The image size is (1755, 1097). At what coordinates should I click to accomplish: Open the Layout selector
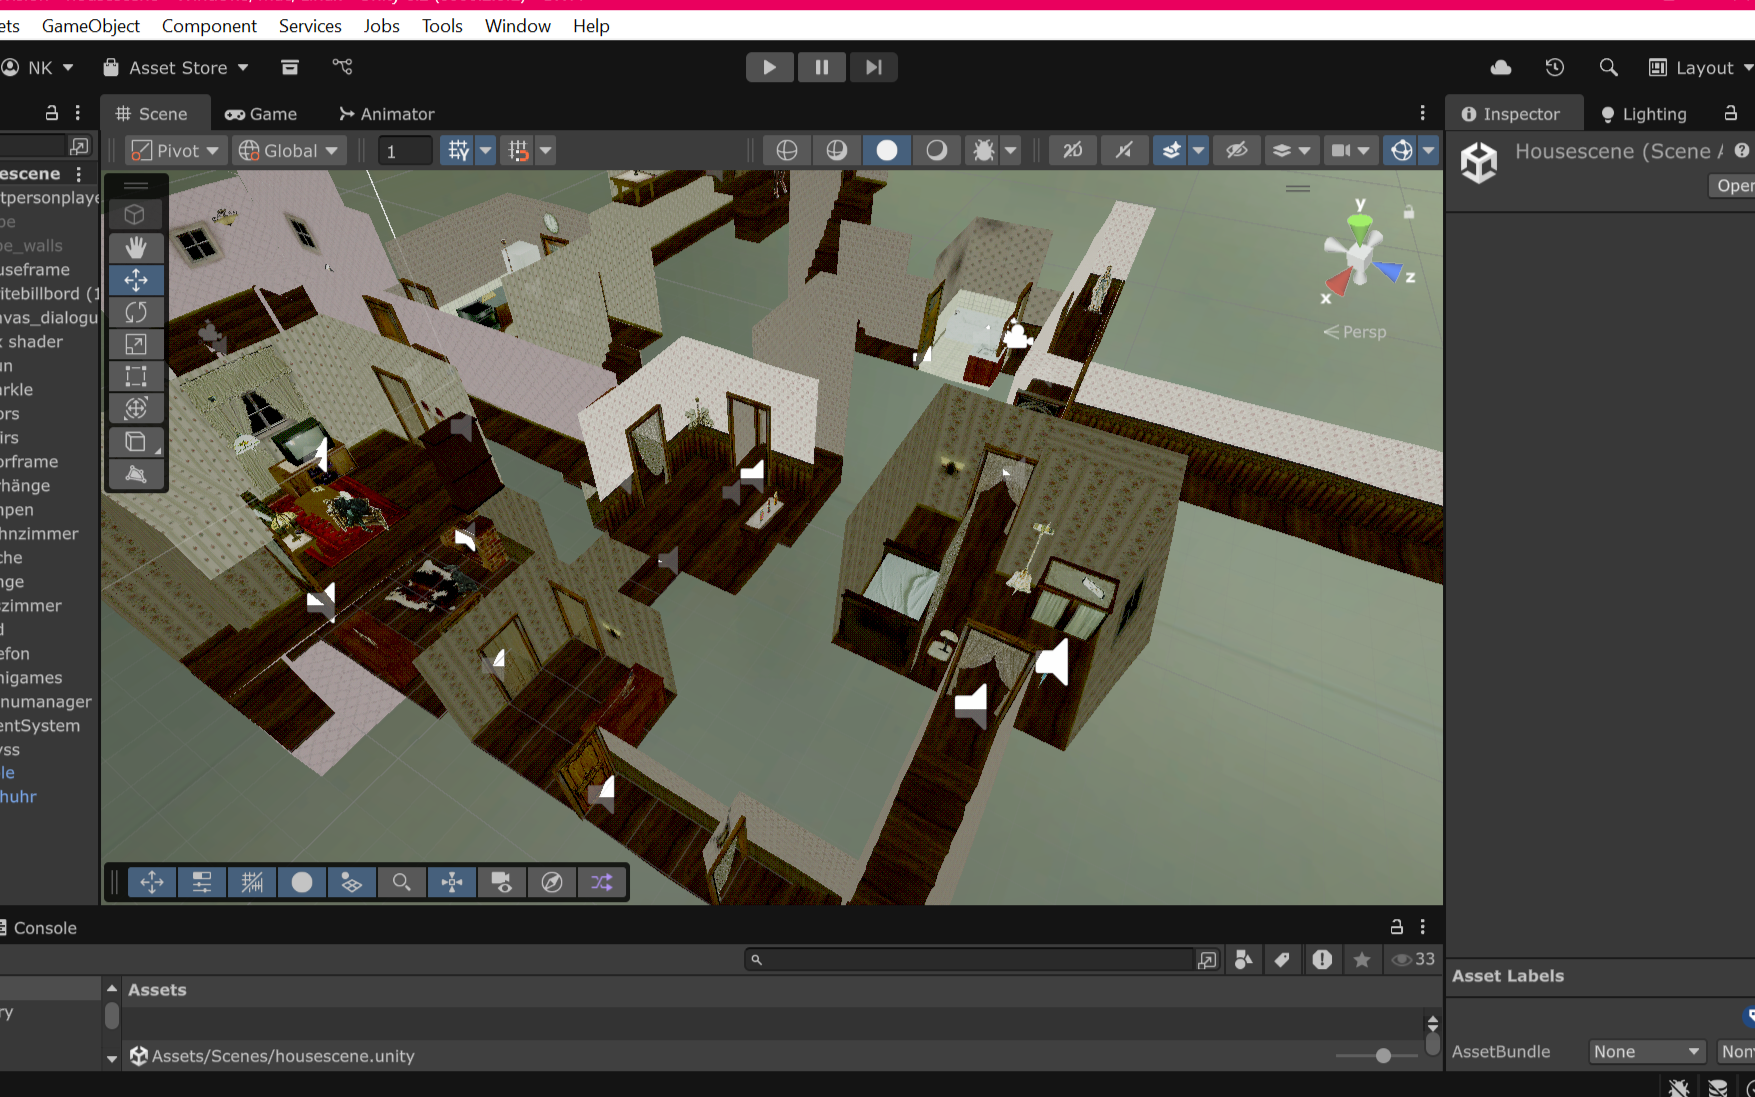click(1700, 67)
